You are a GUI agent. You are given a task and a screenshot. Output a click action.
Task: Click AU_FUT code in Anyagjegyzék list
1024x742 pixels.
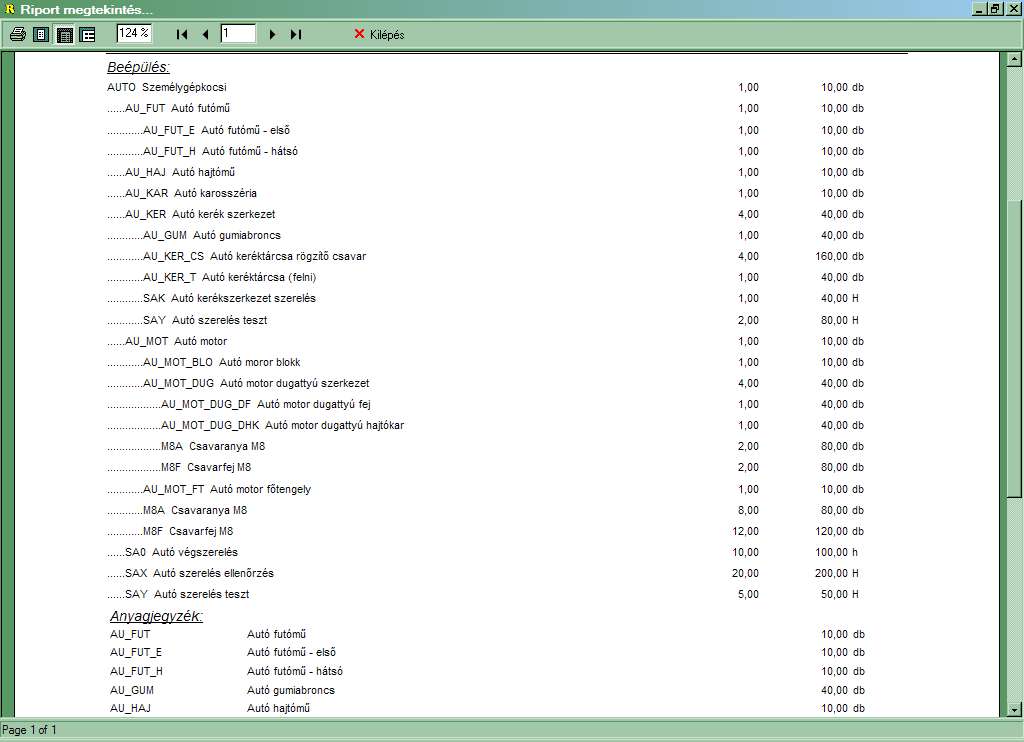tap(130, 634)
